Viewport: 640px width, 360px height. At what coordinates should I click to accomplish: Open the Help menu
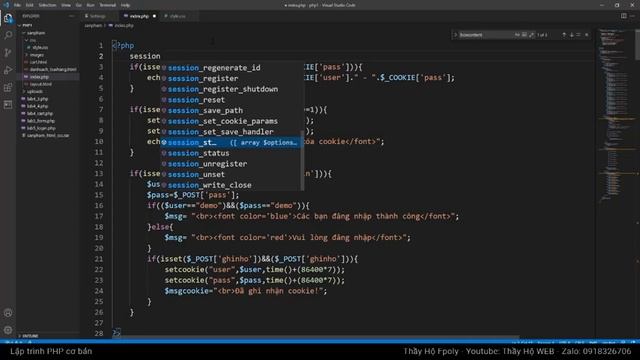(x=125, y=5)
